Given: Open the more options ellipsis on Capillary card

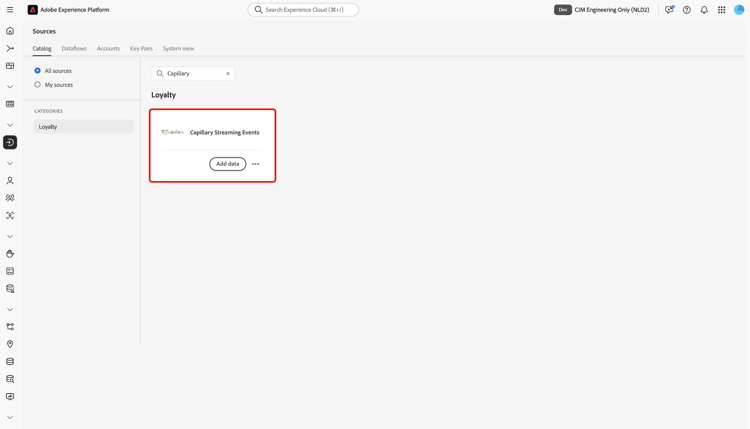Looking at the screenshot, I should tap(255, 164).
